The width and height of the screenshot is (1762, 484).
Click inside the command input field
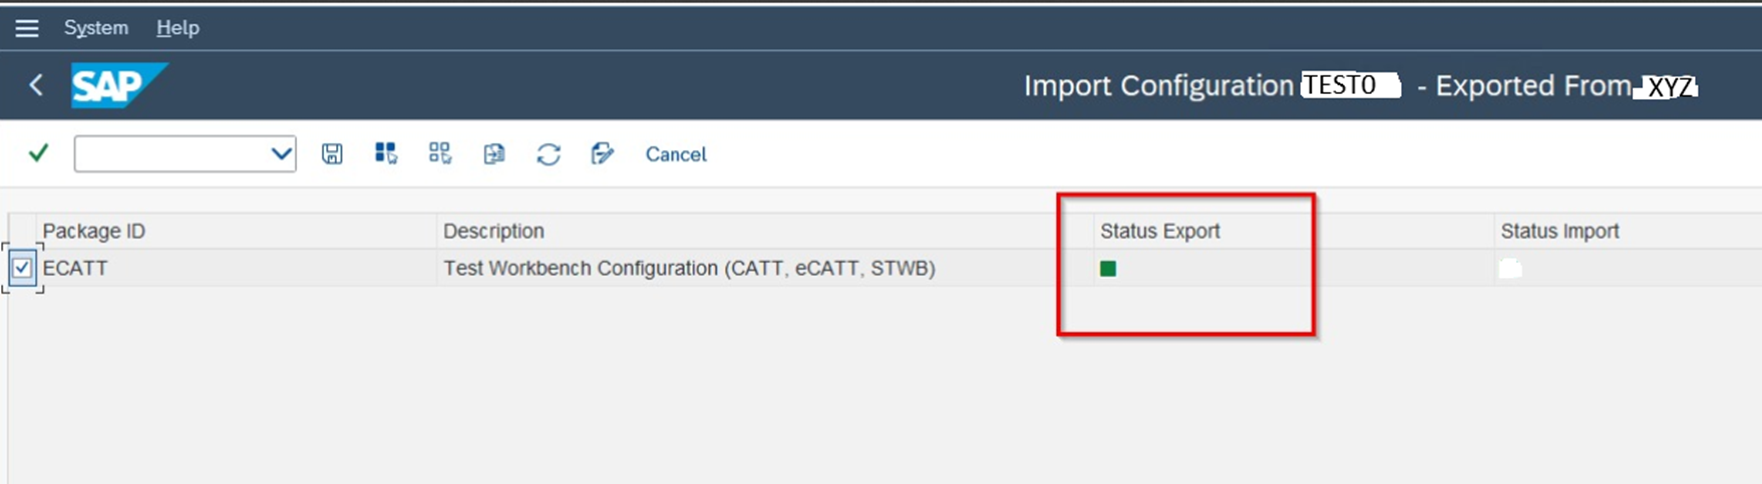pyautogui.click(x=170, y=154)
